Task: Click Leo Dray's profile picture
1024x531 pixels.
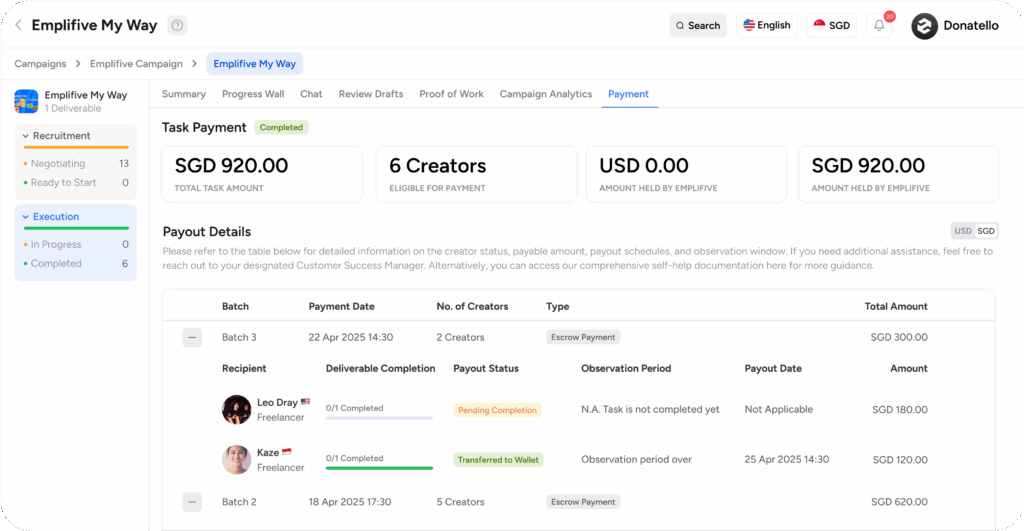Action: (236, 410)
